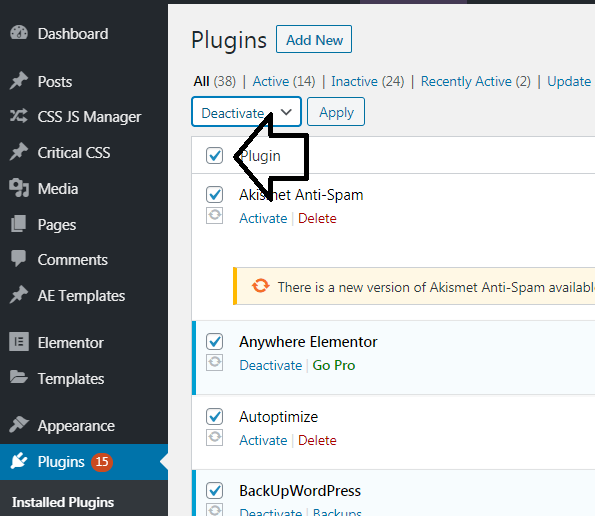Filter by Recently Active (2)

pos(475,81)
